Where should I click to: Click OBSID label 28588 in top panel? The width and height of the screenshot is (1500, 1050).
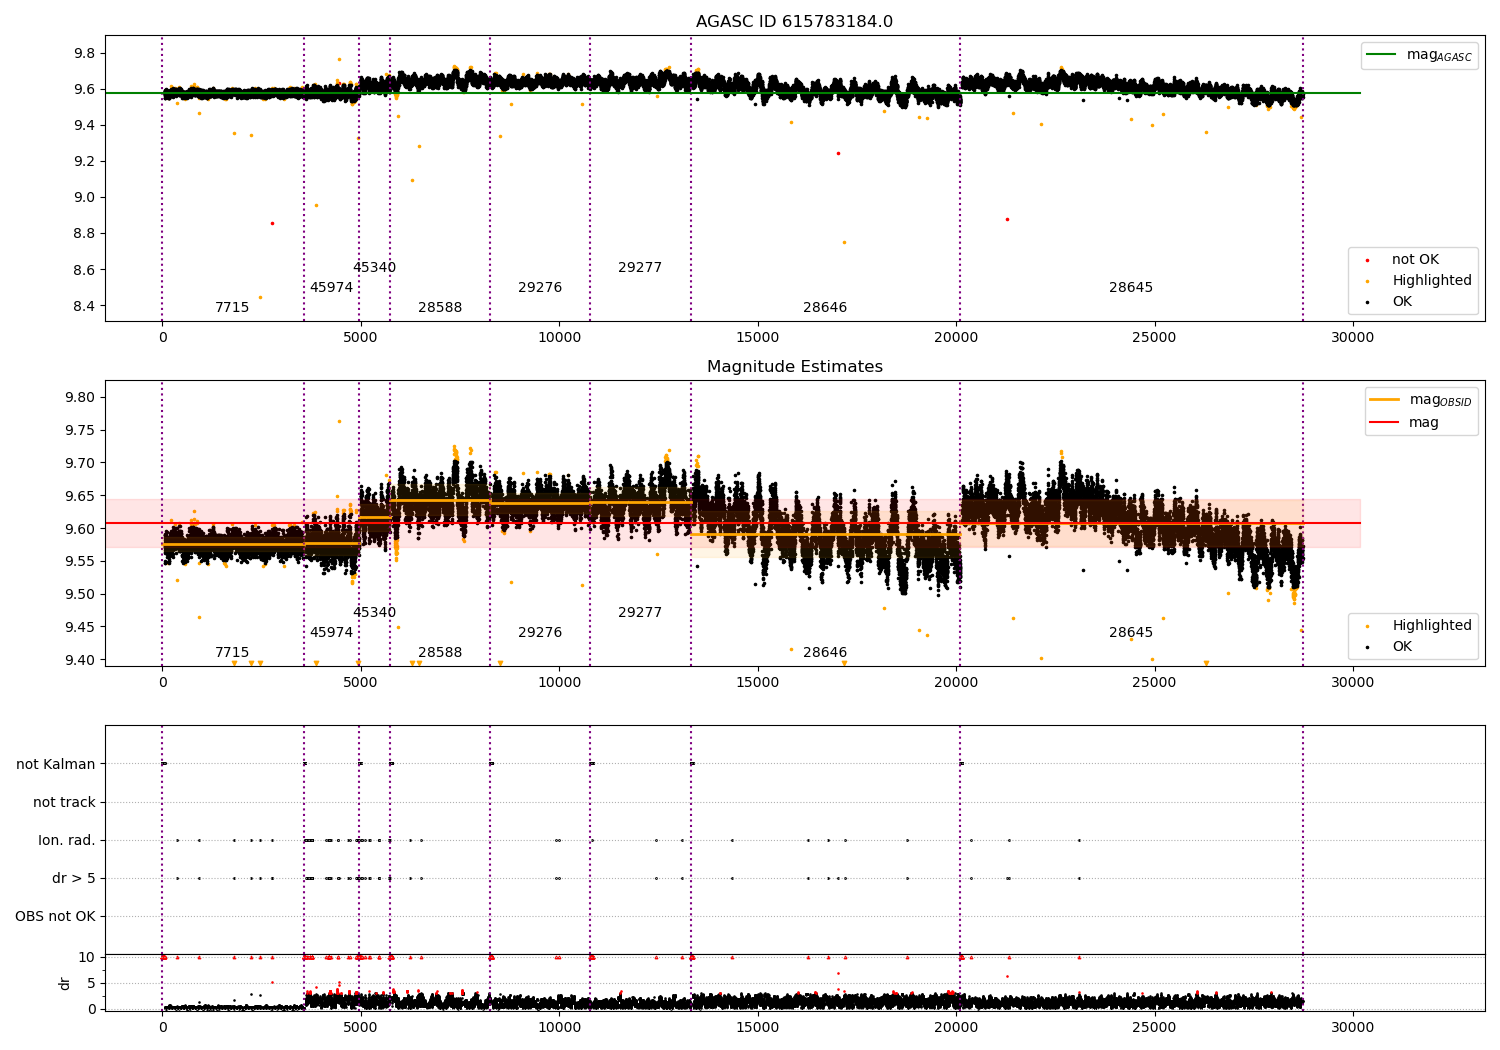click(x=440, y=308)
